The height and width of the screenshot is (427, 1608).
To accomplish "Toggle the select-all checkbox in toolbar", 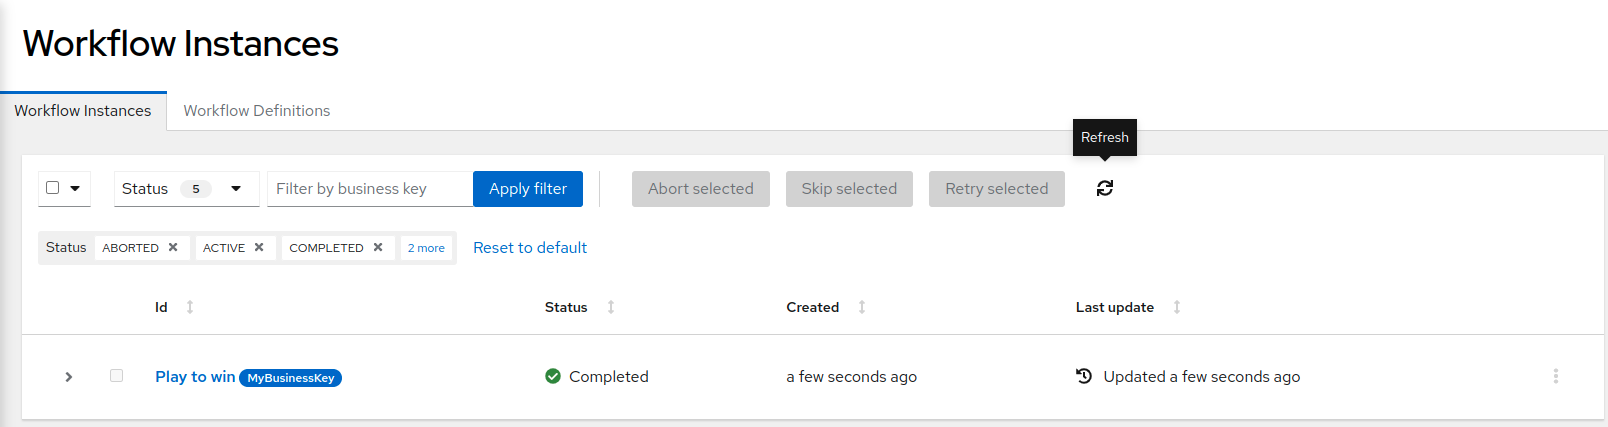I will click(53, 187).
